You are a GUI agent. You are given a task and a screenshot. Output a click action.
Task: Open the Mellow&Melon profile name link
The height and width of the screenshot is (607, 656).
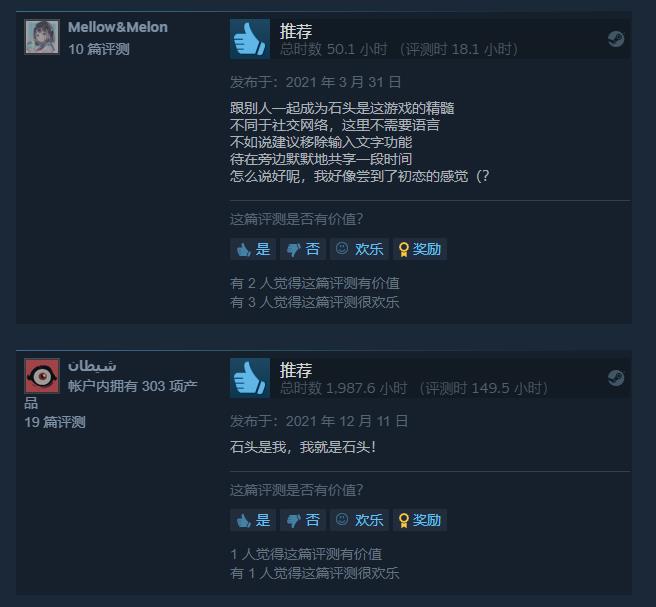pyautogui.click(x=118, y=27)
